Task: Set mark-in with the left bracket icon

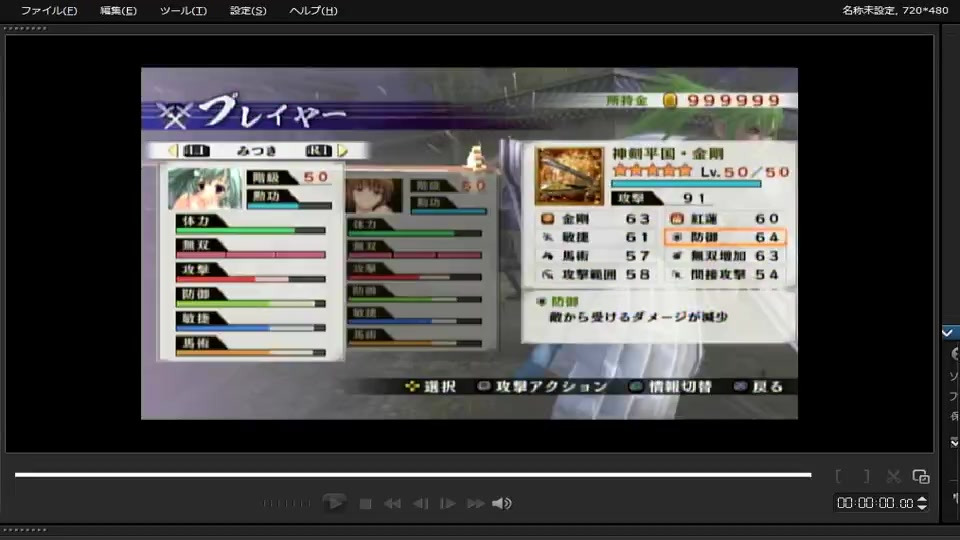Action: pyautogui.click(x=838, y=476)
